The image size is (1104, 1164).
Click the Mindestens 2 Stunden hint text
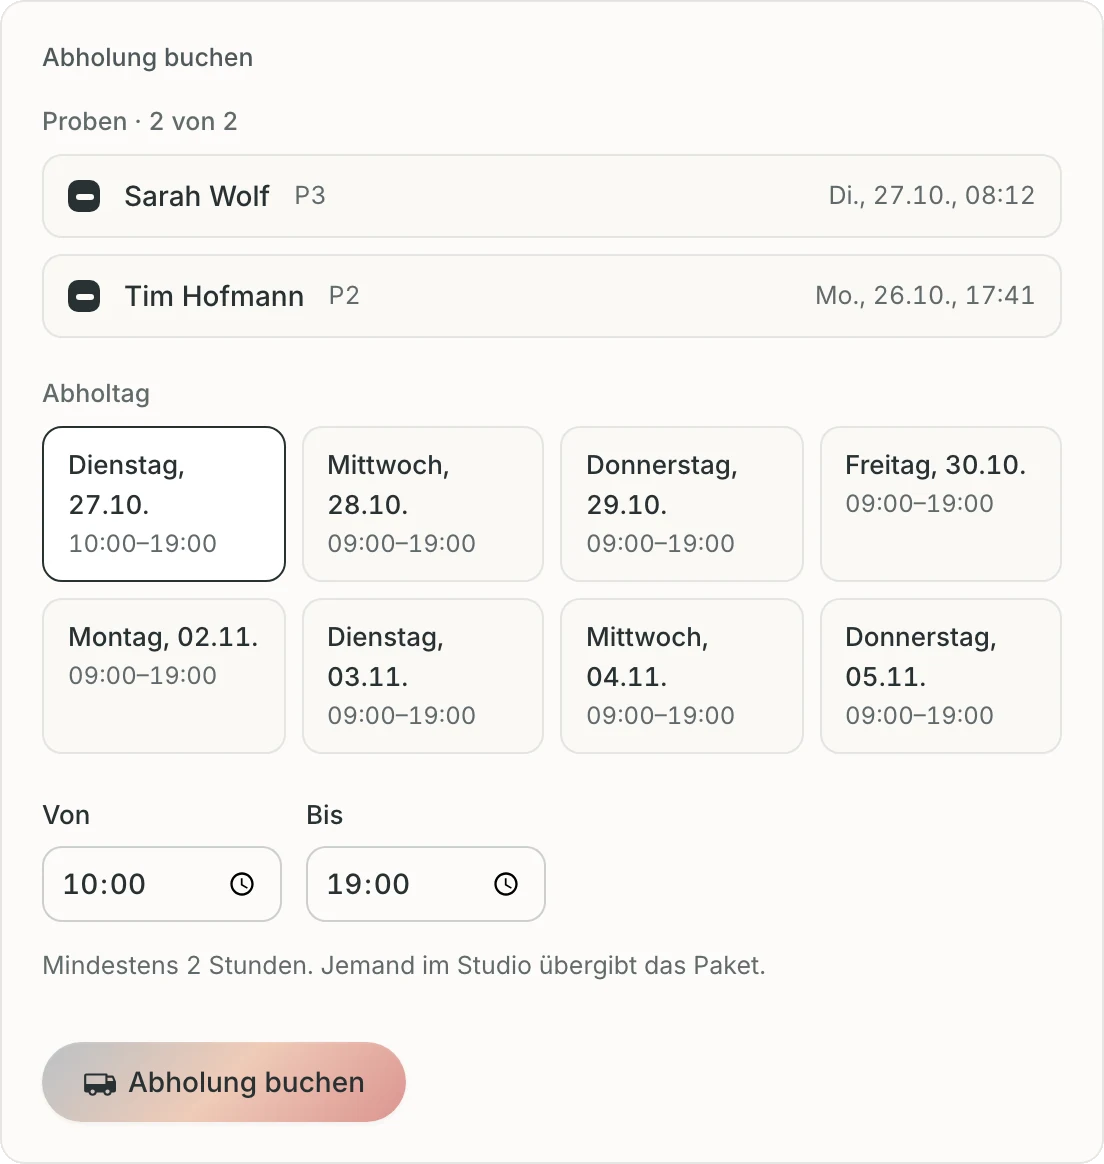404,966
